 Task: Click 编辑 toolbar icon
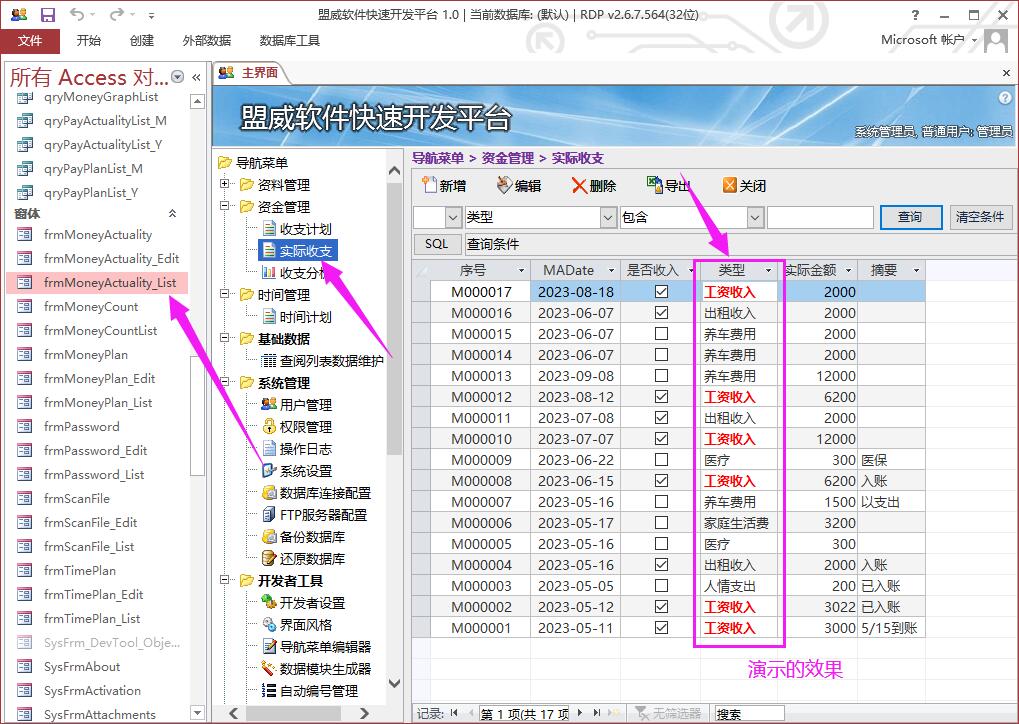click(x=504, y=185)
